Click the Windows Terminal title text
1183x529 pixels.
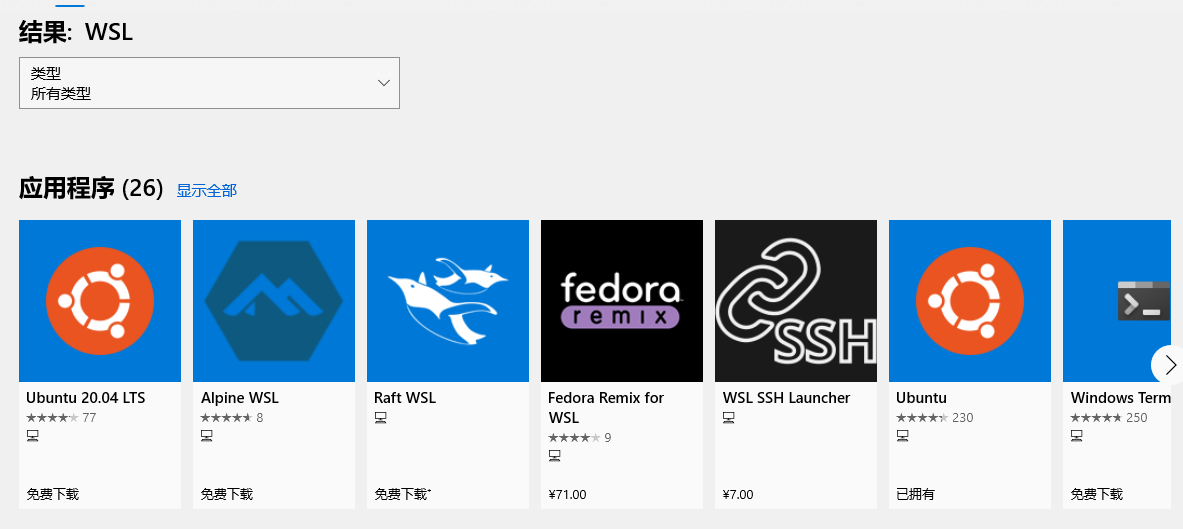[1120, 398]
